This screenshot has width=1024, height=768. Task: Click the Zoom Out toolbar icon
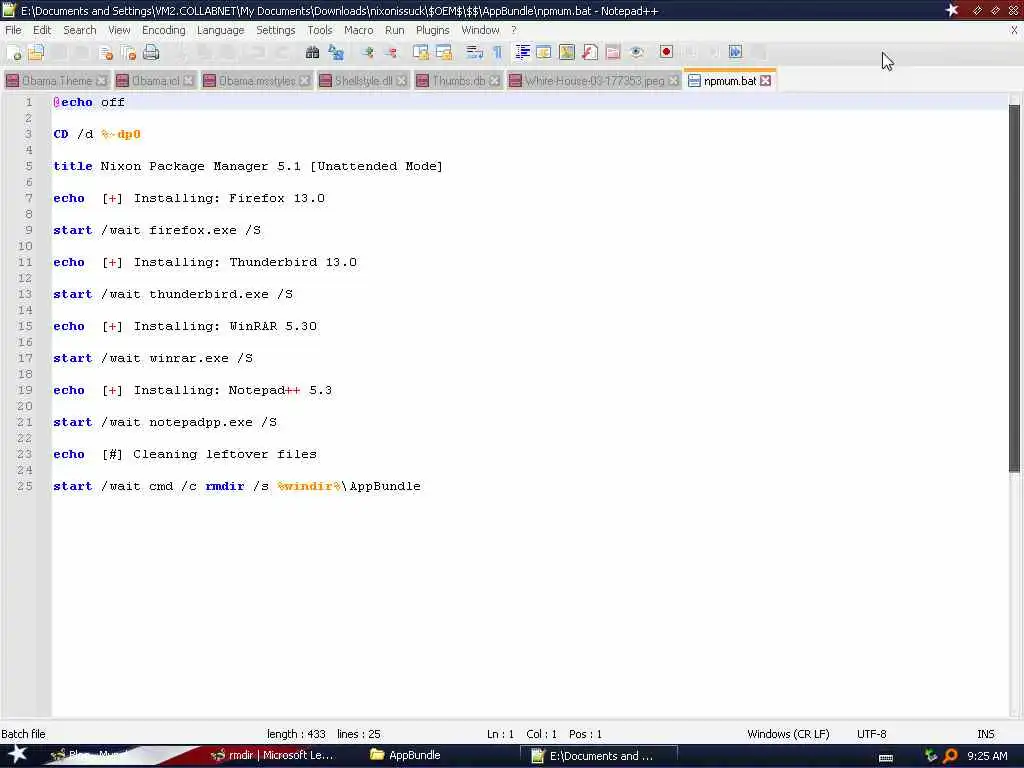click(x=391, y=53)
